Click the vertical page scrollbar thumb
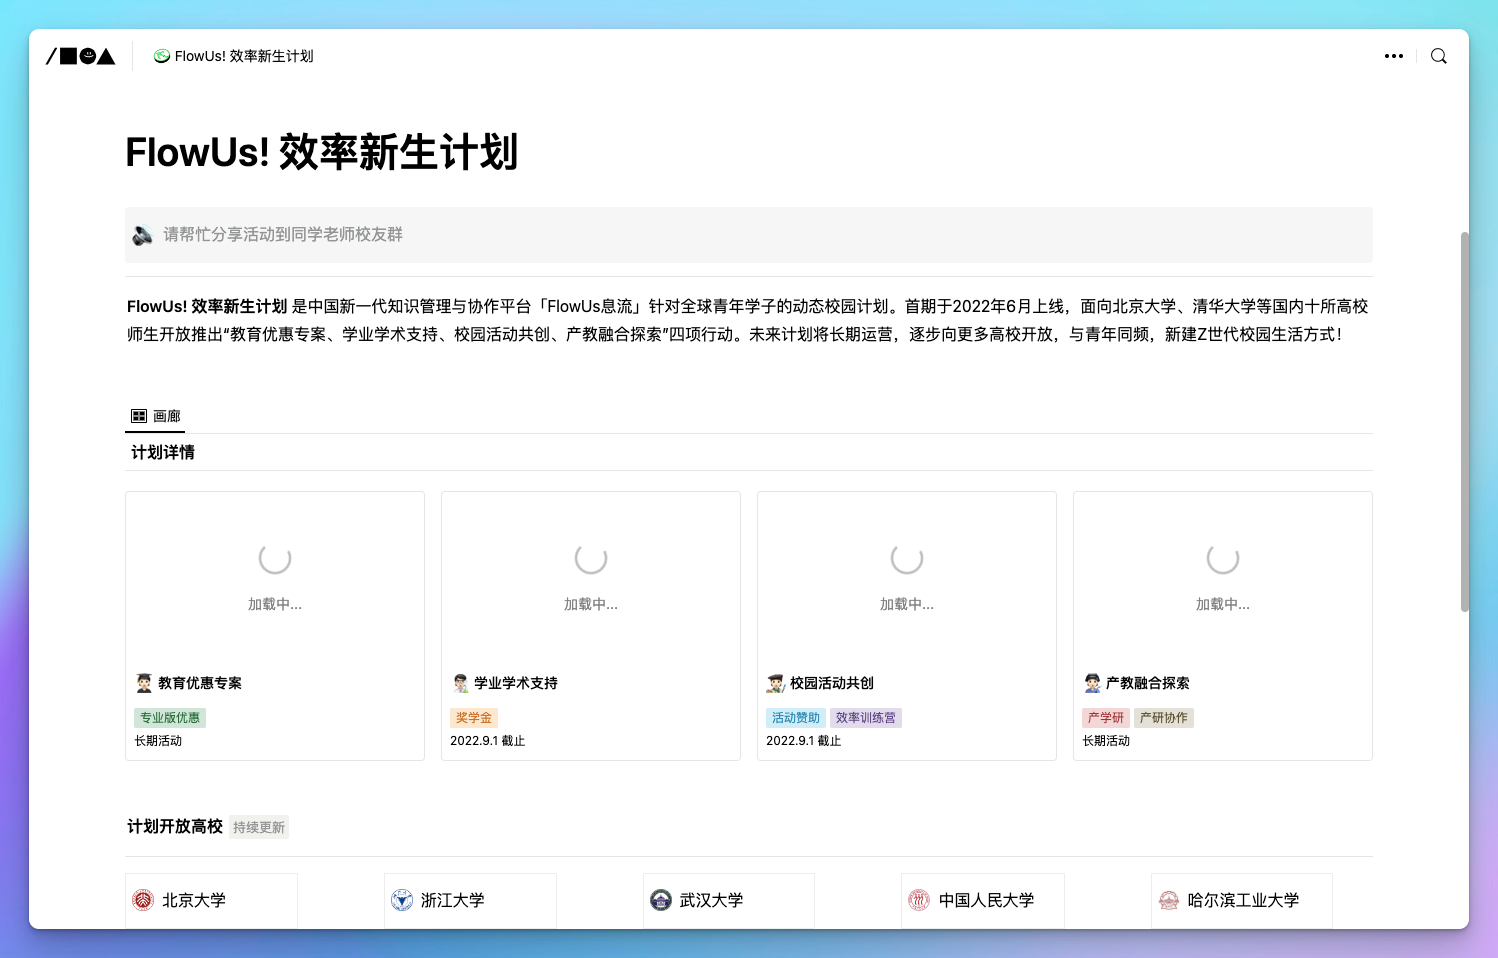This screenshot has width=1498, height=958. coord(1464,422)
